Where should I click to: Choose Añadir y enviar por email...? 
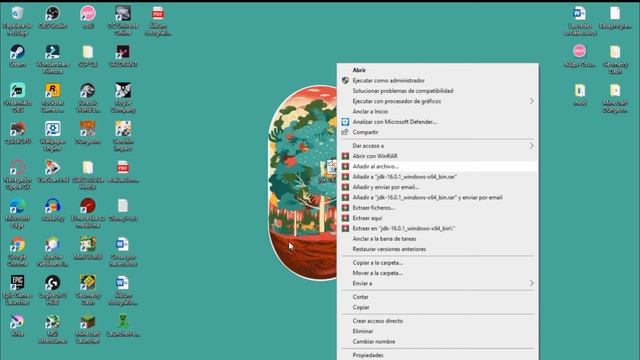[438, 187]
